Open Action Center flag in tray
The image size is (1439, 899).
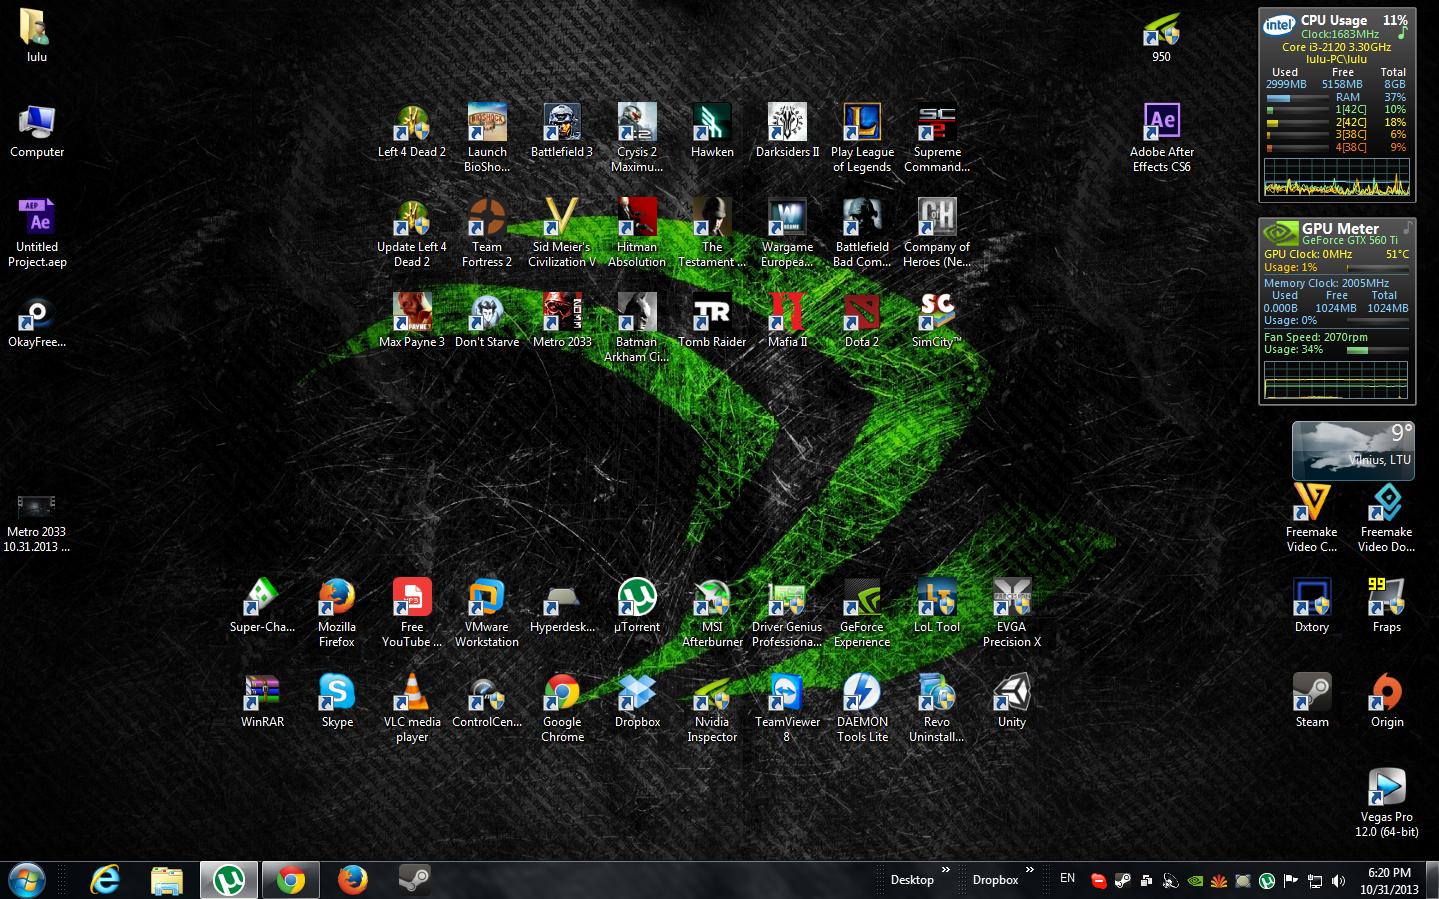[x=1290, y=881]
